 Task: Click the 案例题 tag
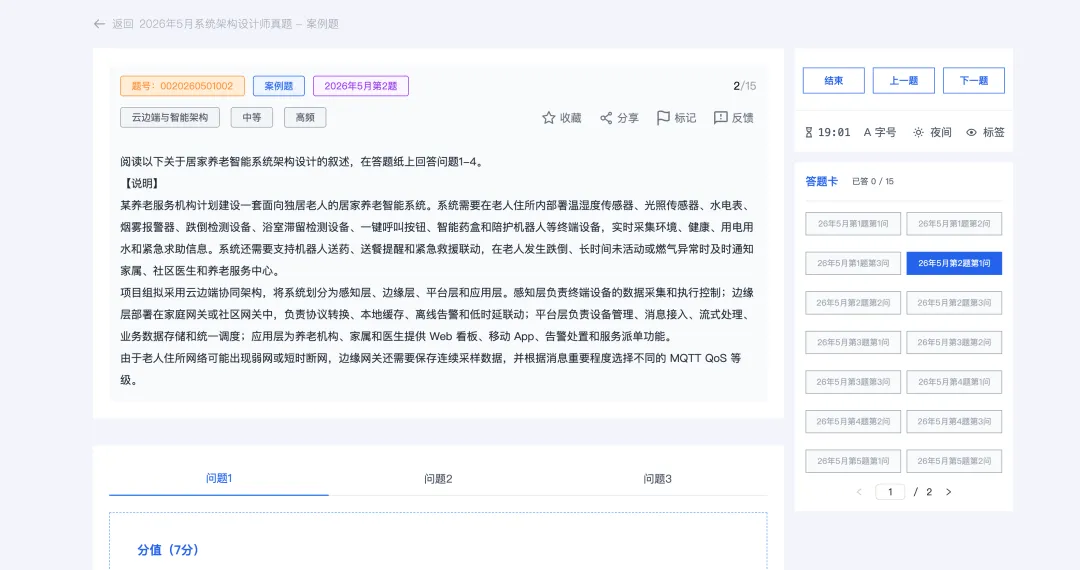279,86
